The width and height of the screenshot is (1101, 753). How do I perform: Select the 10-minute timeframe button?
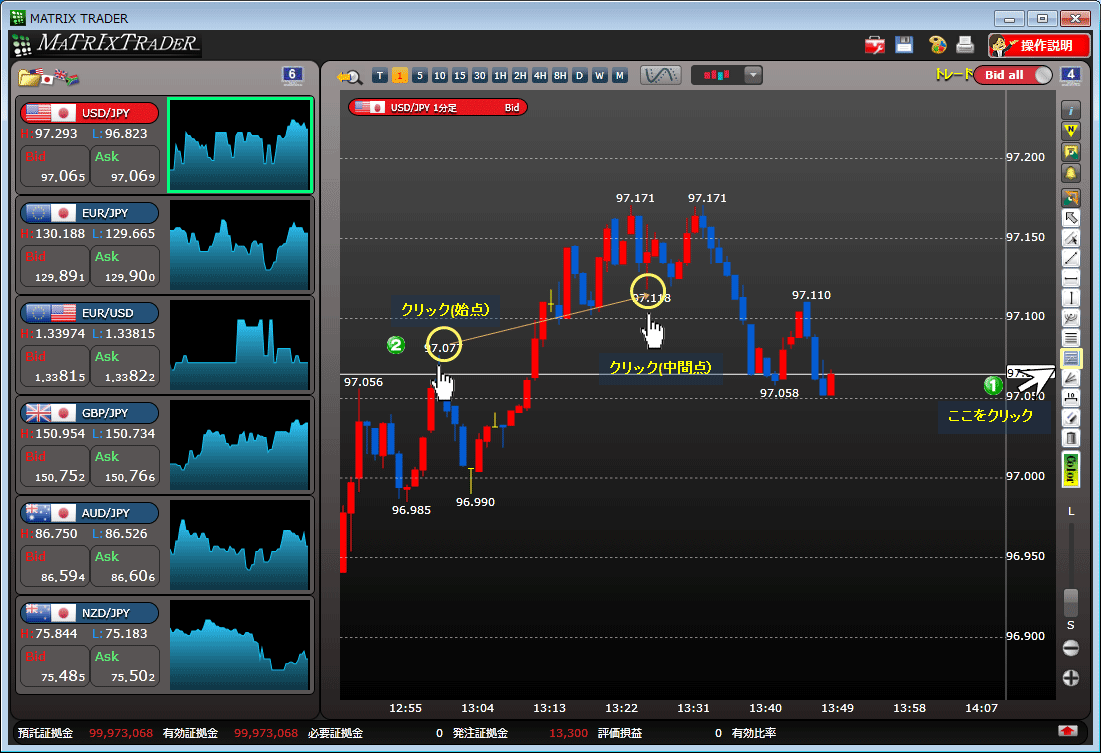[440, 75]
